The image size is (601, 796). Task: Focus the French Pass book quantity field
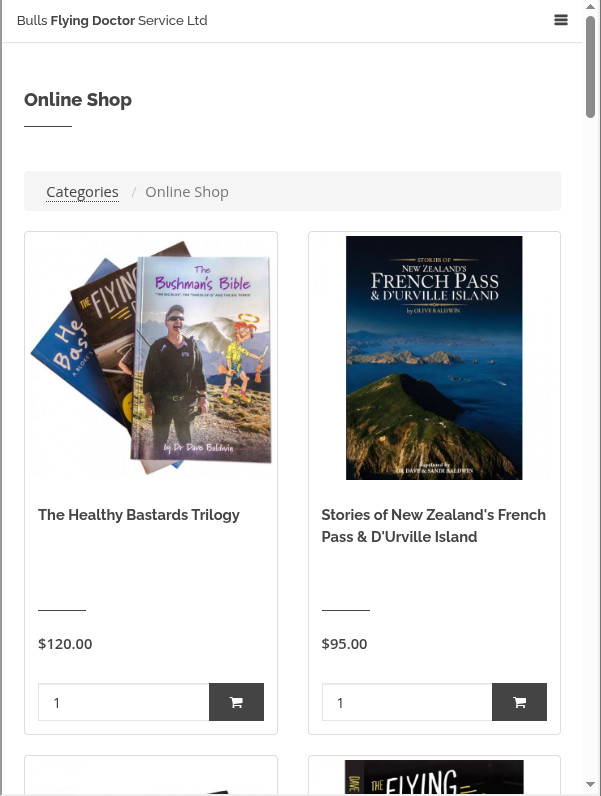click(x=407, y=702)
